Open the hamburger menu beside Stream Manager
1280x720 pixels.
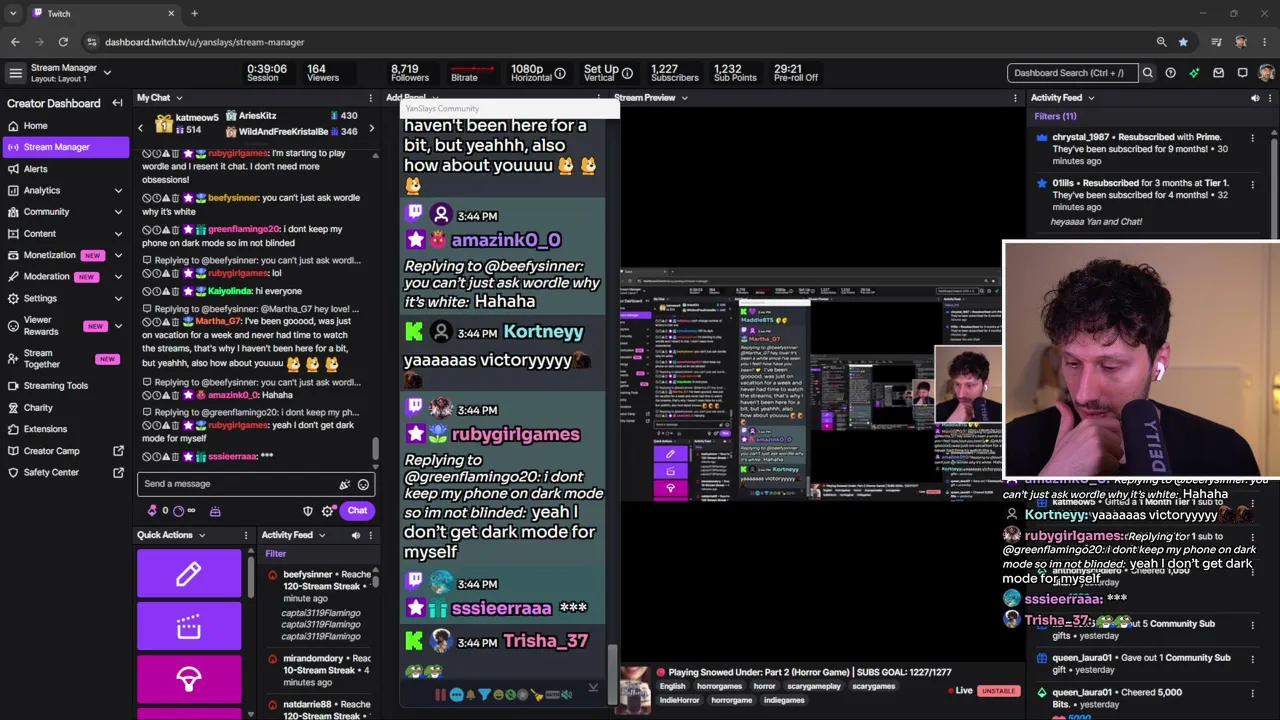point(15,73)
